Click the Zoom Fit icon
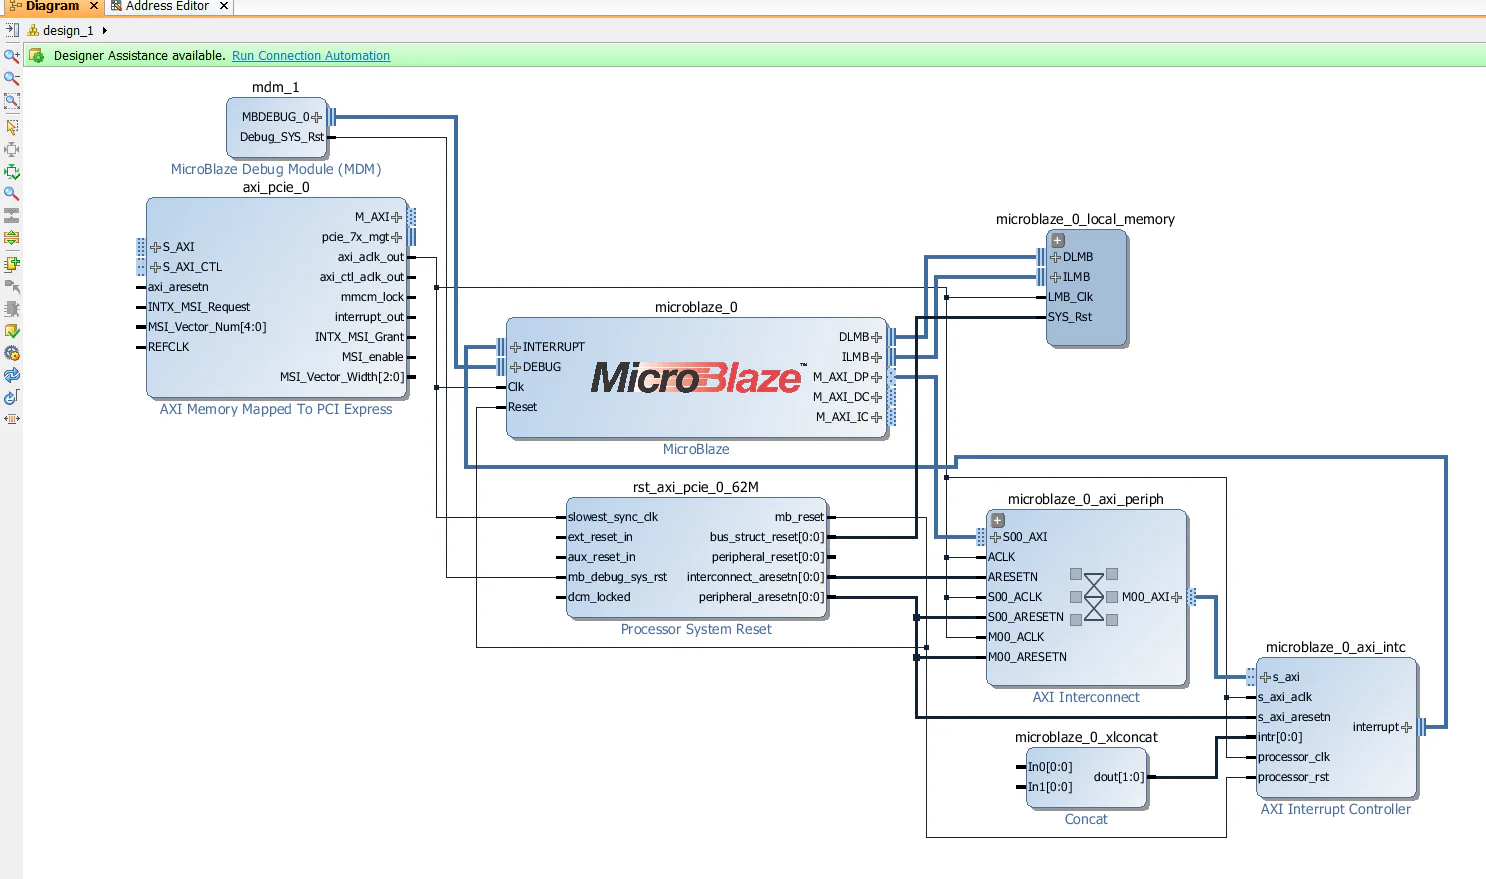 [x=11, y=100]
